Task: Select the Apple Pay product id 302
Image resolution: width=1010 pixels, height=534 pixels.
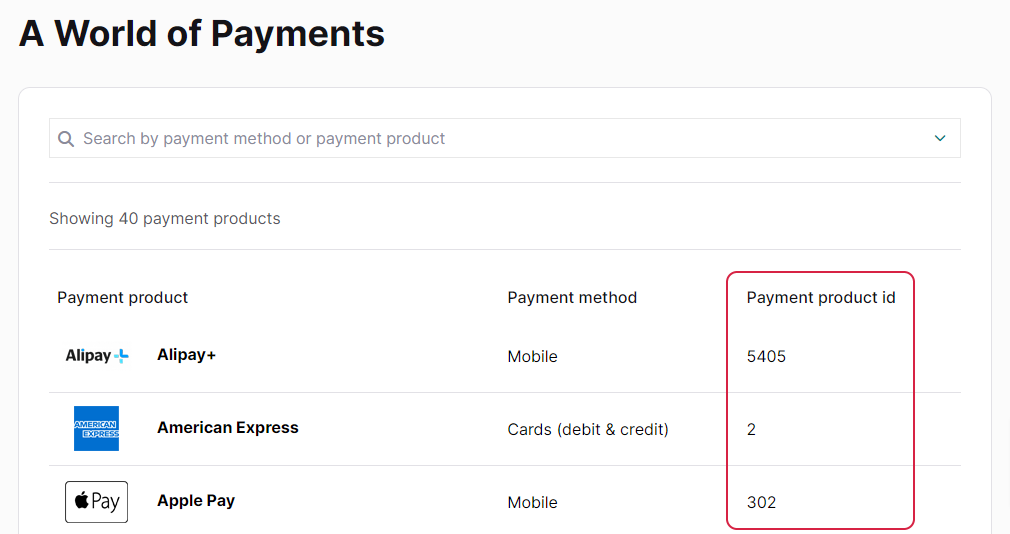Action: click(761, 502)
